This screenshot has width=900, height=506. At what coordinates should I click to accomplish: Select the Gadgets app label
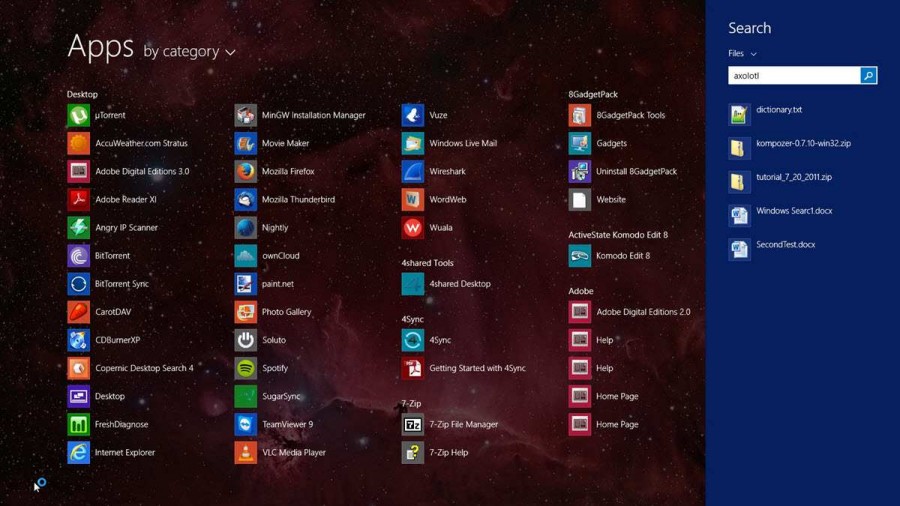coord(611,143)
